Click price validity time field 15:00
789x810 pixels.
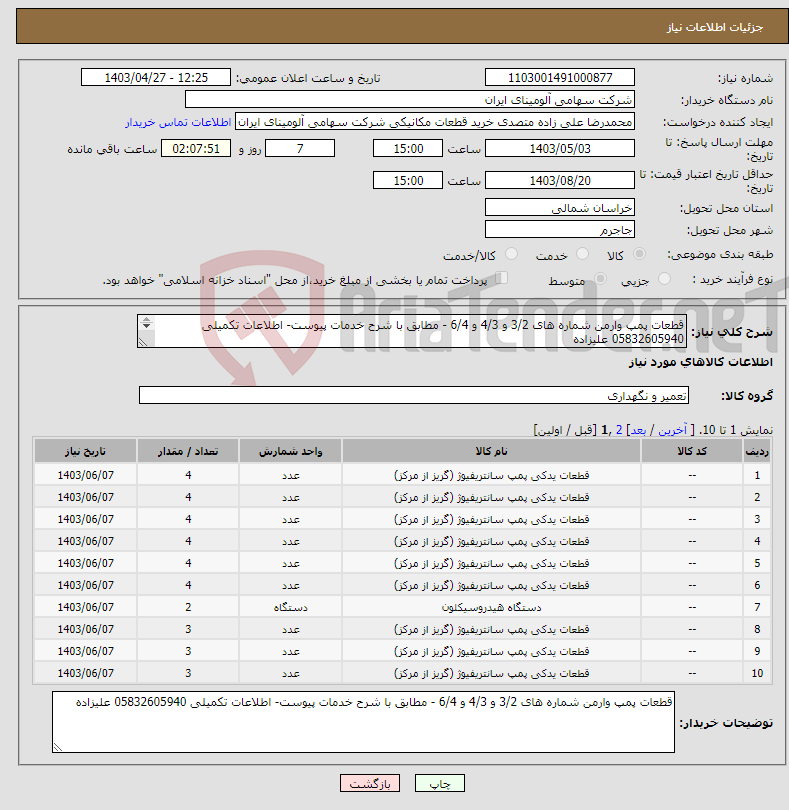pos(408,180)
